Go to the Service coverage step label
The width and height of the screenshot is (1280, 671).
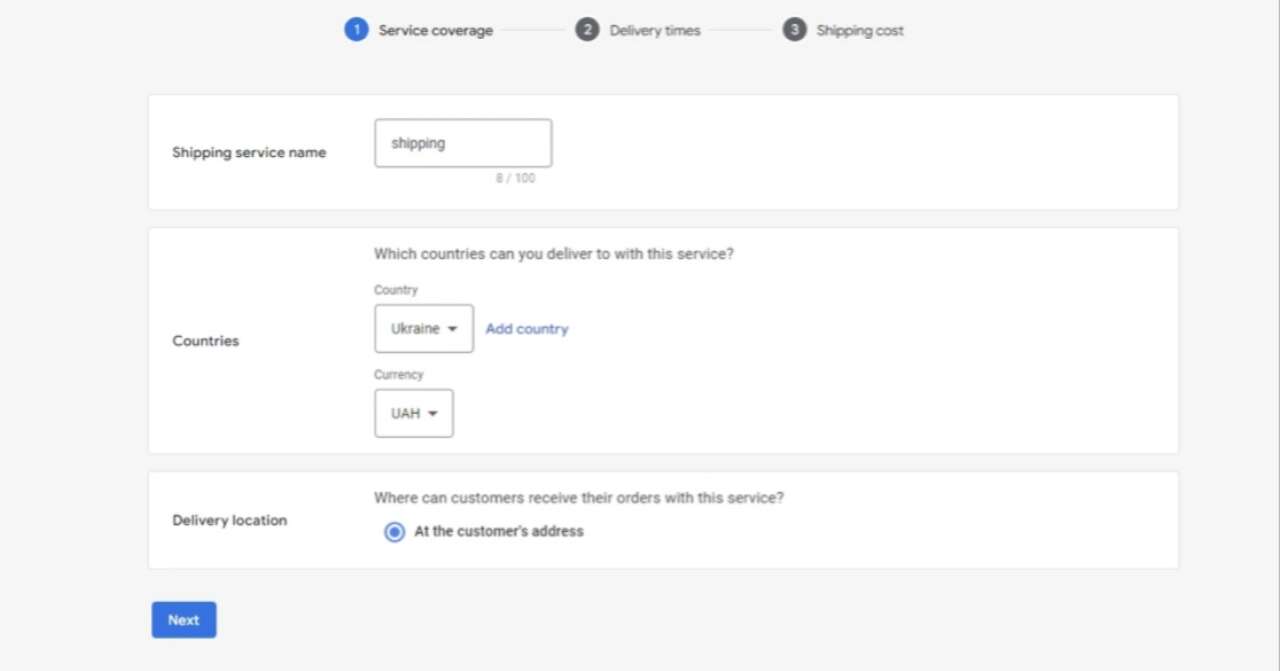pyautogui.click(x=435, y=31)
